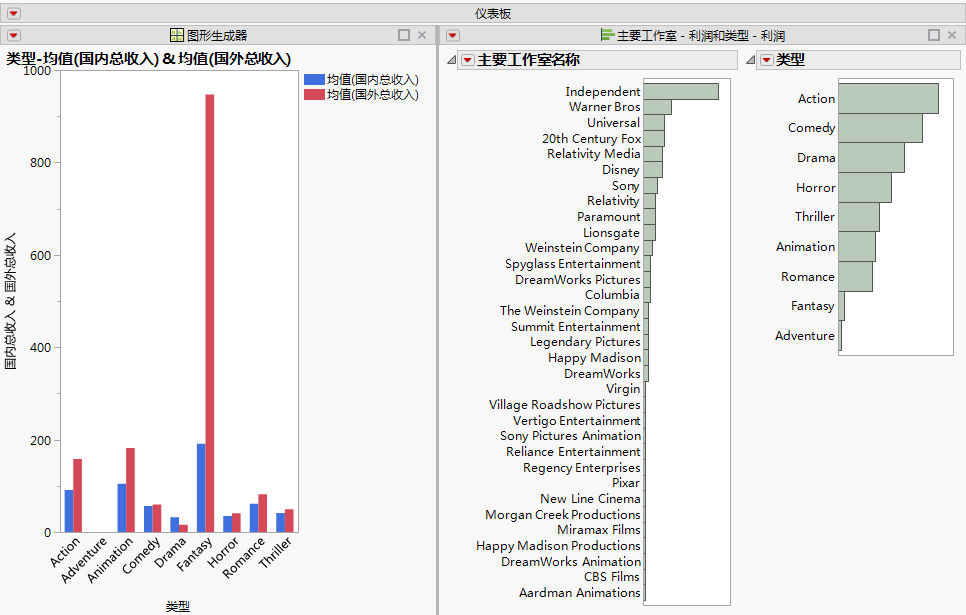Select the 均值(国外总收入) legend label
966x615 pixels.
point(373,94)
